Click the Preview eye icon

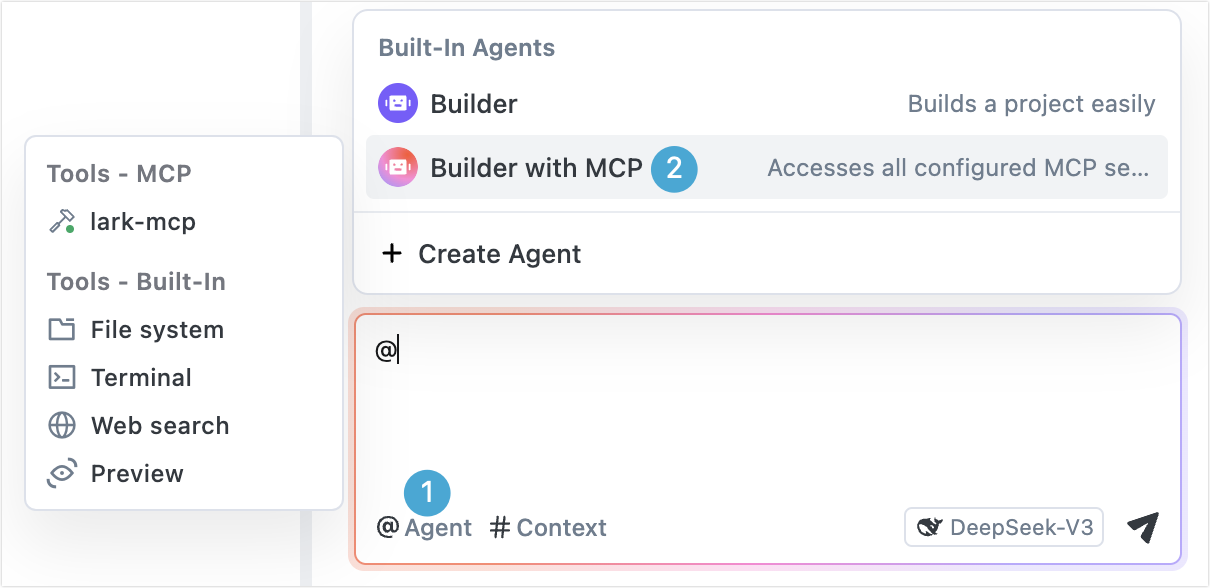coord(62,474)
